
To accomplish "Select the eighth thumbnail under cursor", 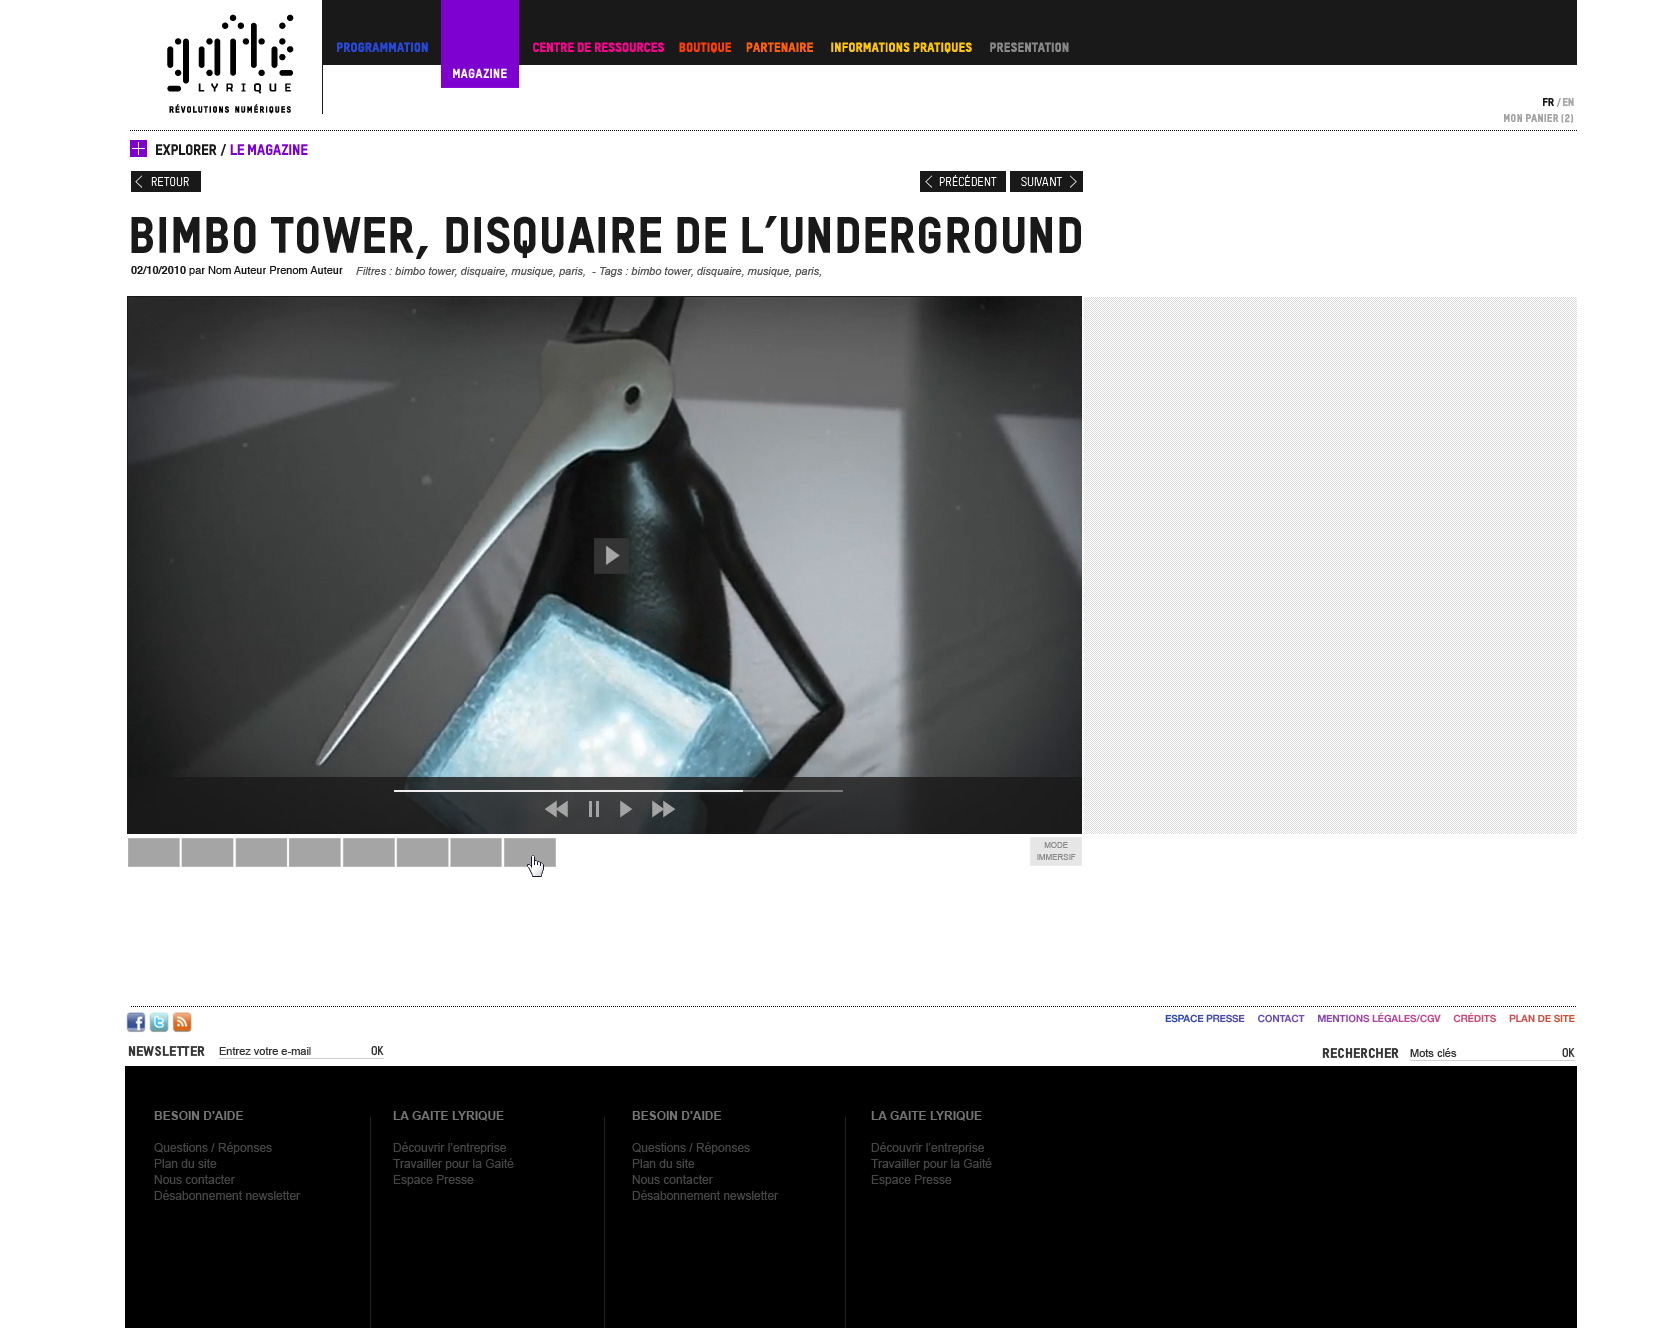I will point(530,852).
